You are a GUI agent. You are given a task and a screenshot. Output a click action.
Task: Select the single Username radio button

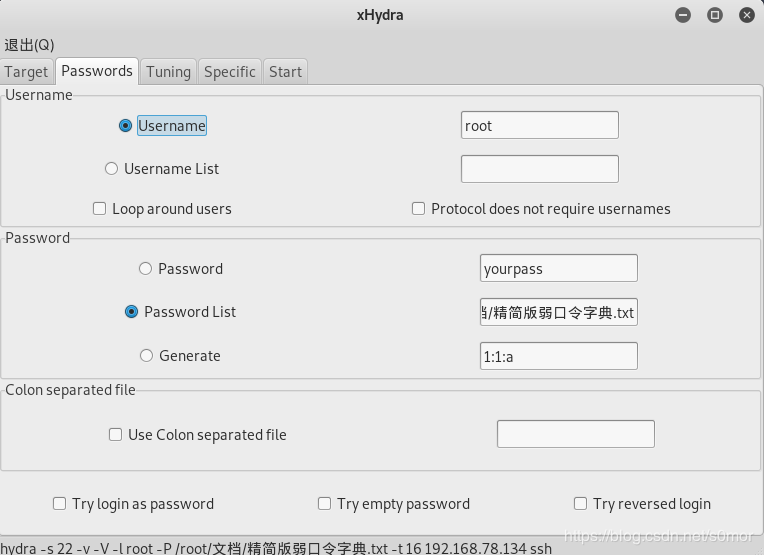pos(125,126)
